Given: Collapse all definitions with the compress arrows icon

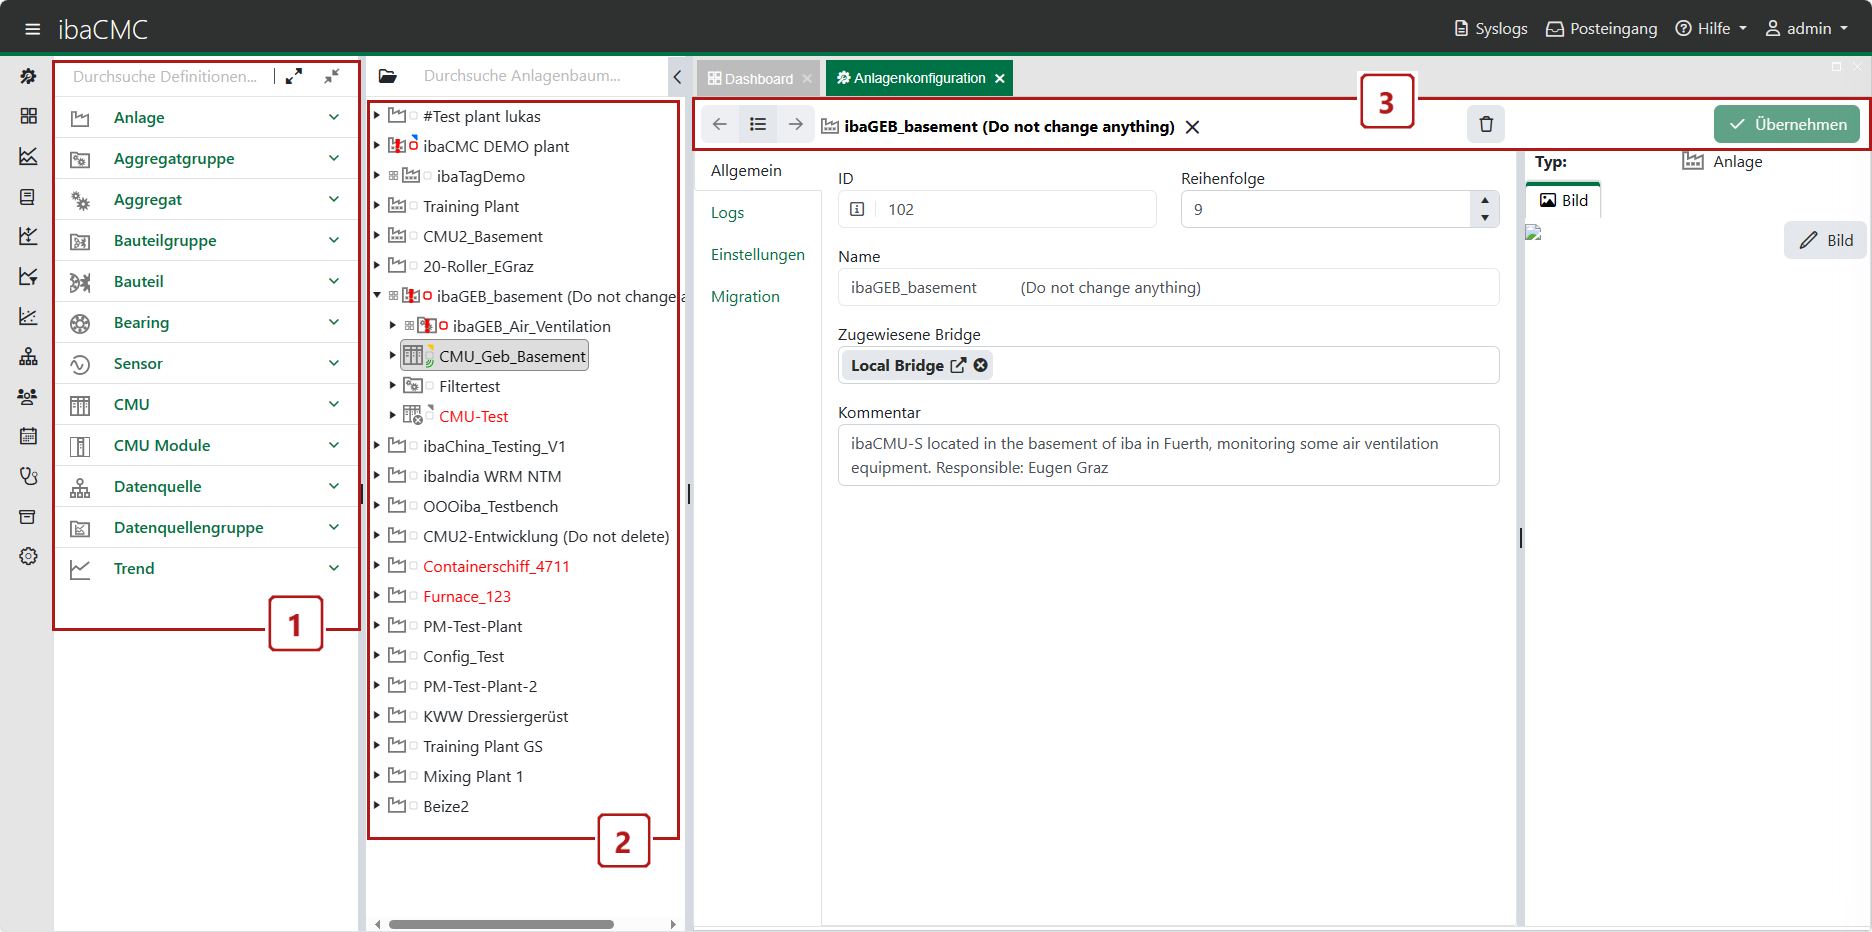Looking at the screenshot, I should click(x=332, y=76).
